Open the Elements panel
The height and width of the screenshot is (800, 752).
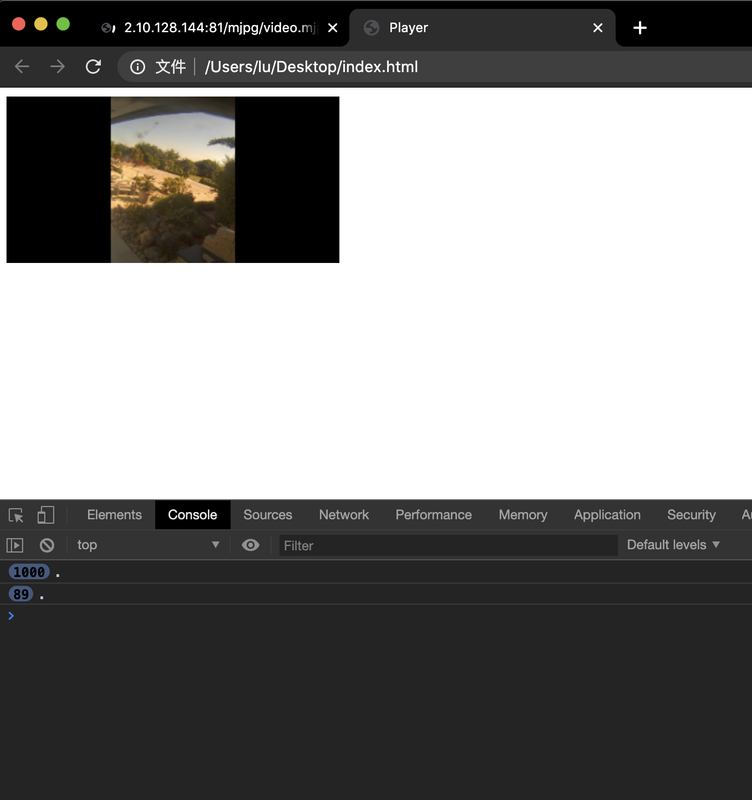point(114,515)
